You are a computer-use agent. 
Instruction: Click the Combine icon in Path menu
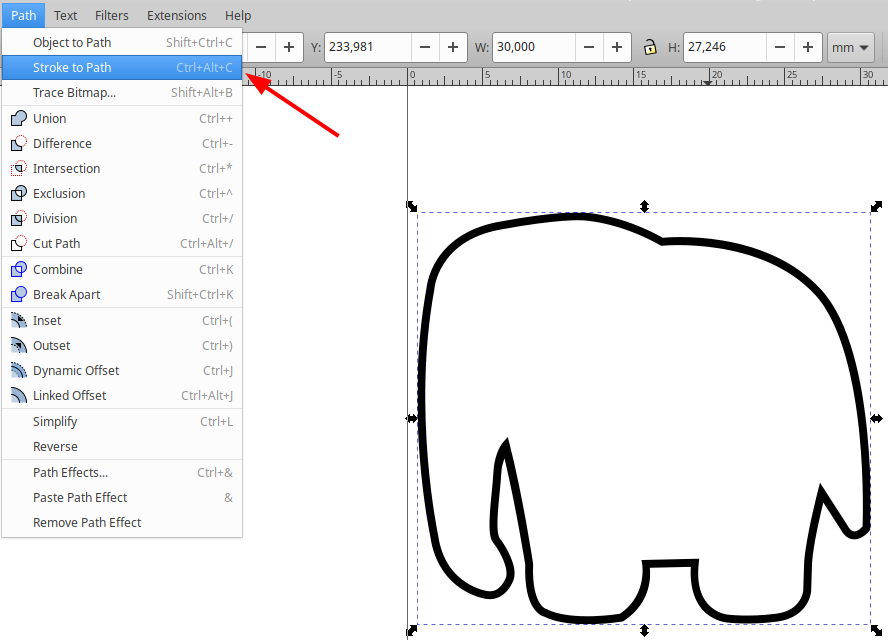[x=19, y=269]
